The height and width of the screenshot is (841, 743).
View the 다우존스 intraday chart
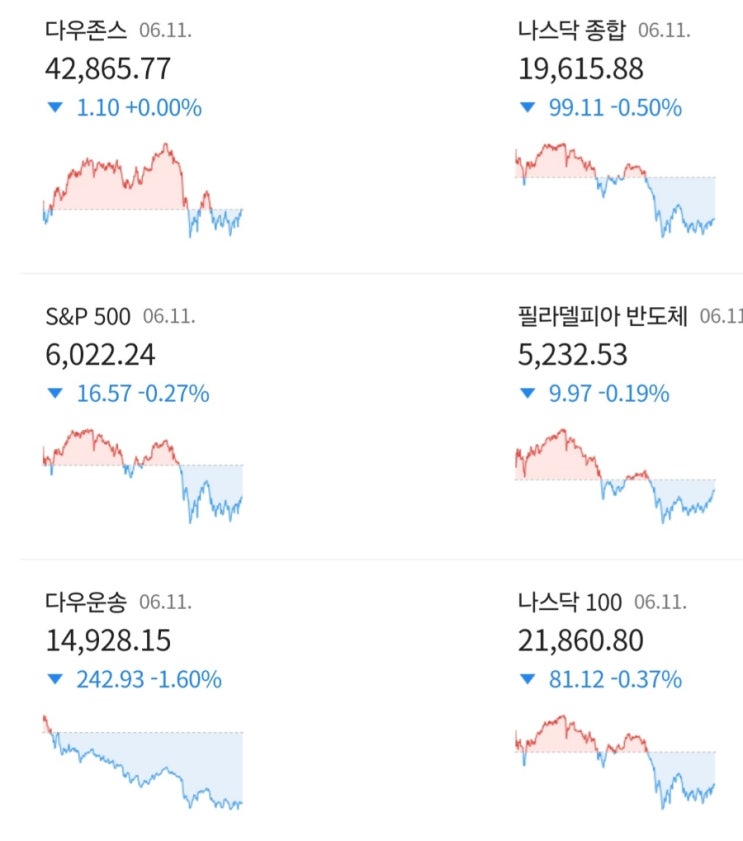coord(143,190)
